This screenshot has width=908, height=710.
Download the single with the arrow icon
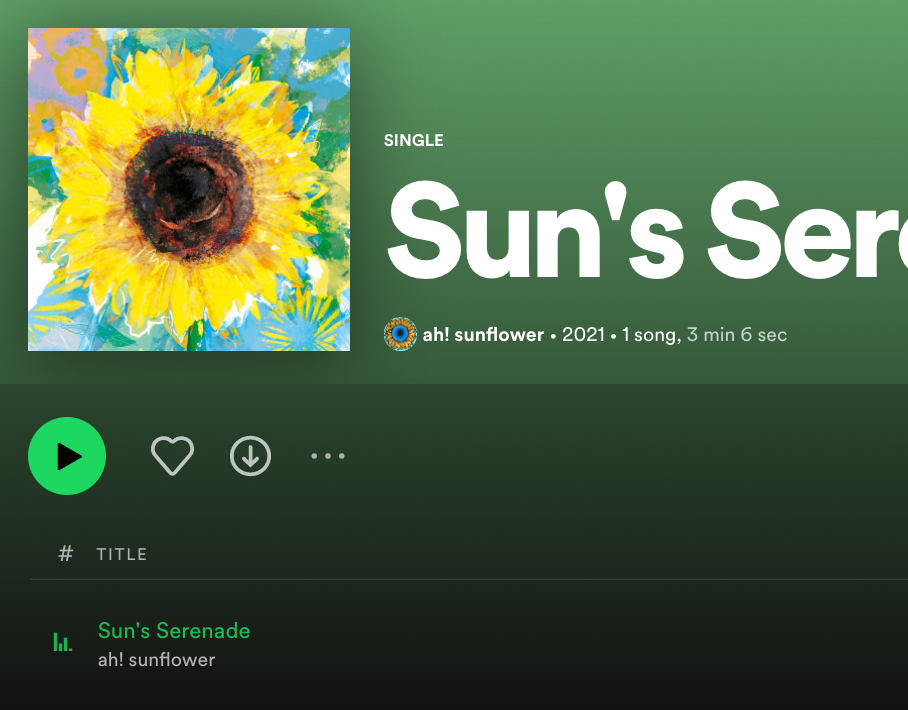tap(250, 456)
